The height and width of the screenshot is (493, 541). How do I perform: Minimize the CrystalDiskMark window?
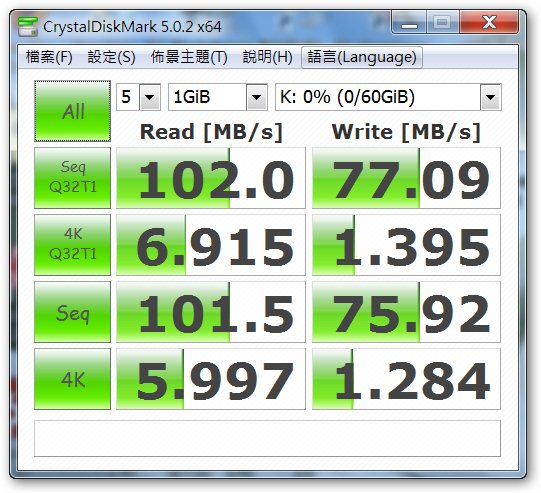coord(410,23)
